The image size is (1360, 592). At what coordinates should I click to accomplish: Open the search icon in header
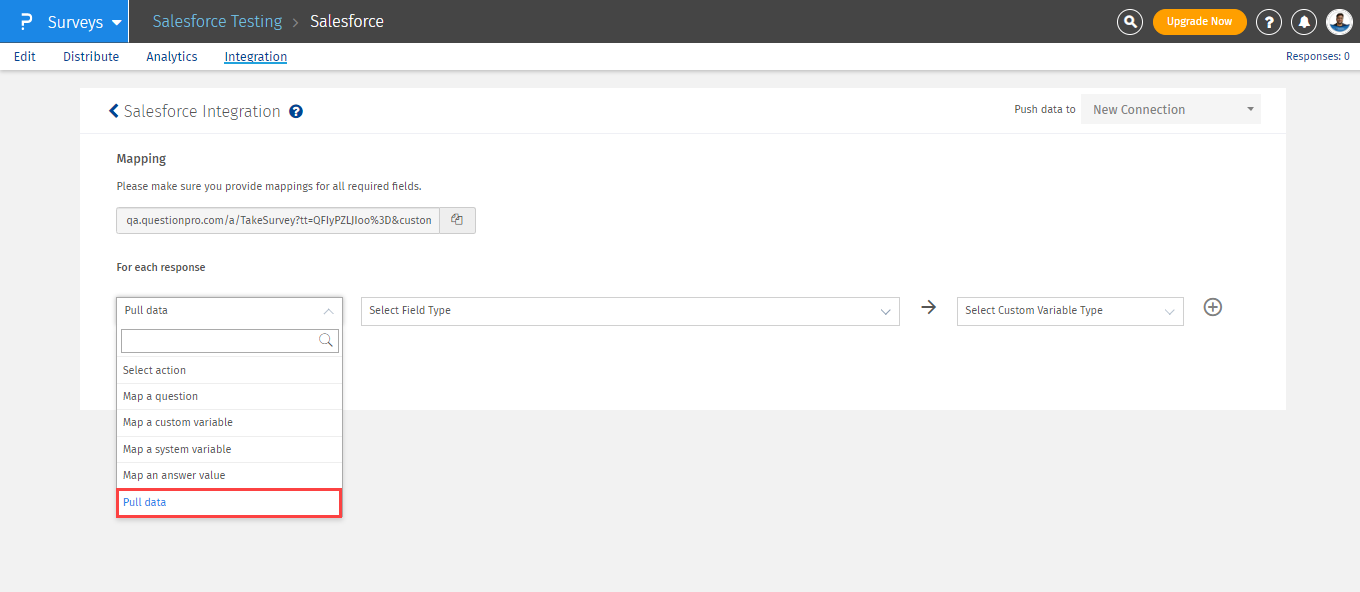pyautogui.click(x=1130, y=21)
